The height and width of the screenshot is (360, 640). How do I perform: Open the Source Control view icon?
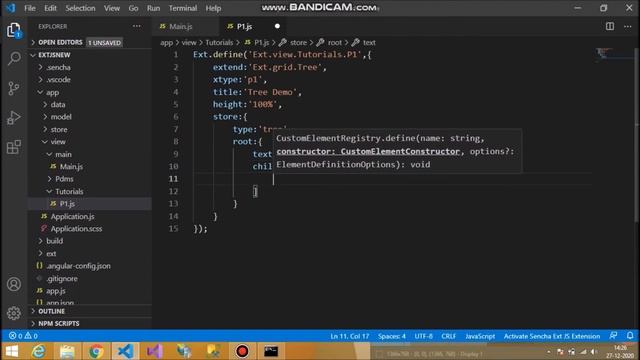point(14,88)
